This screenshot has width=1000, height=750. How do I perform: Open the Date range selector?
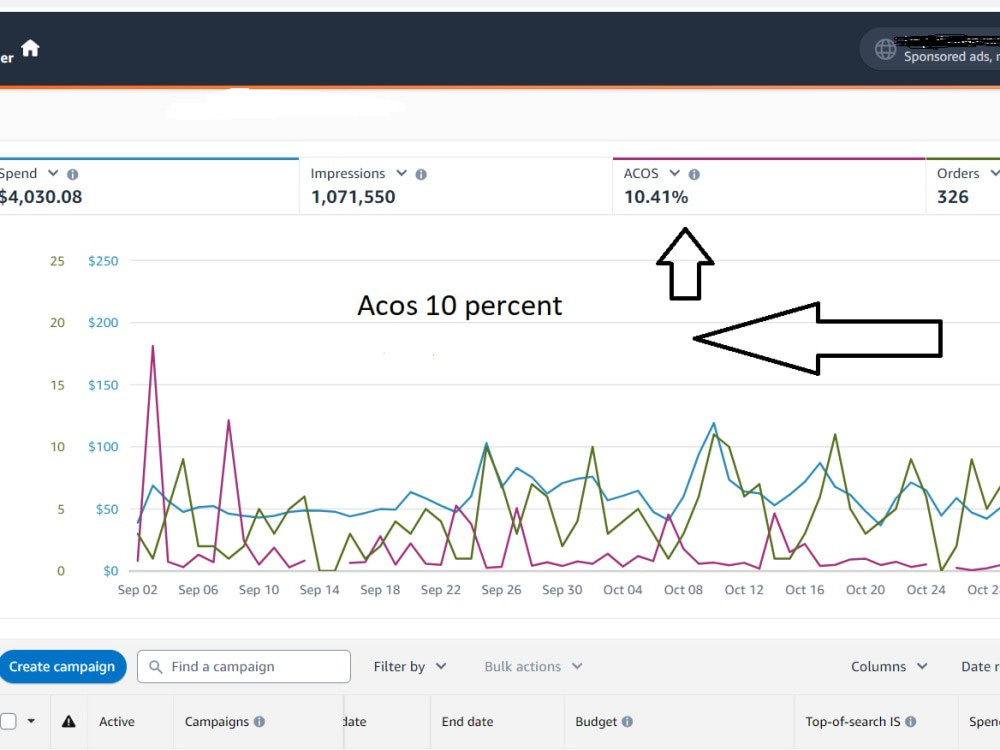[980, 666]
